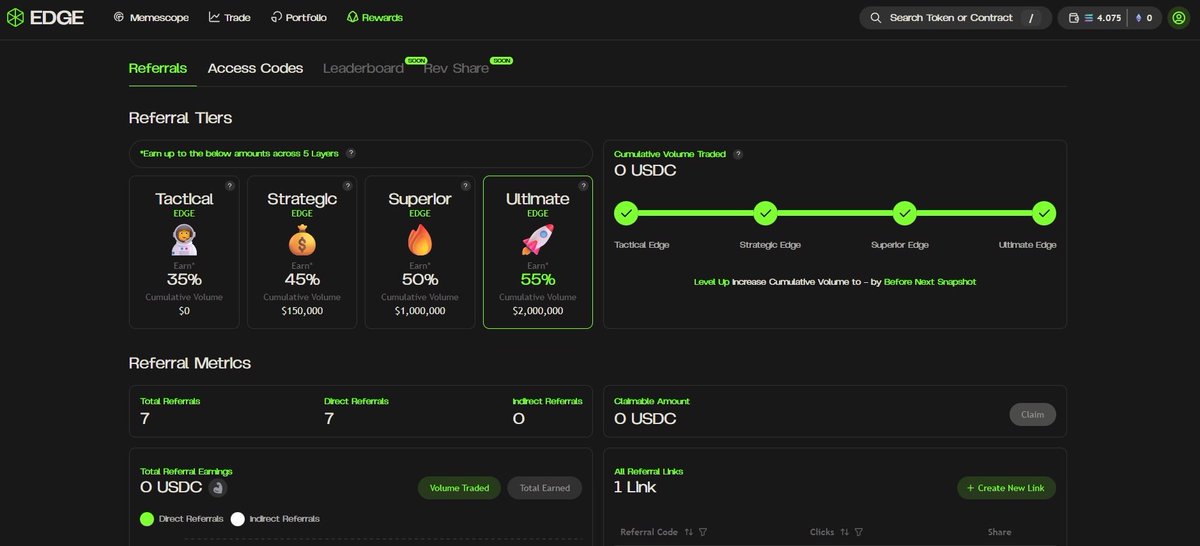Select the Tactical Edge tier card
This screenshot has height=546, width=1200.
(184, 252)
